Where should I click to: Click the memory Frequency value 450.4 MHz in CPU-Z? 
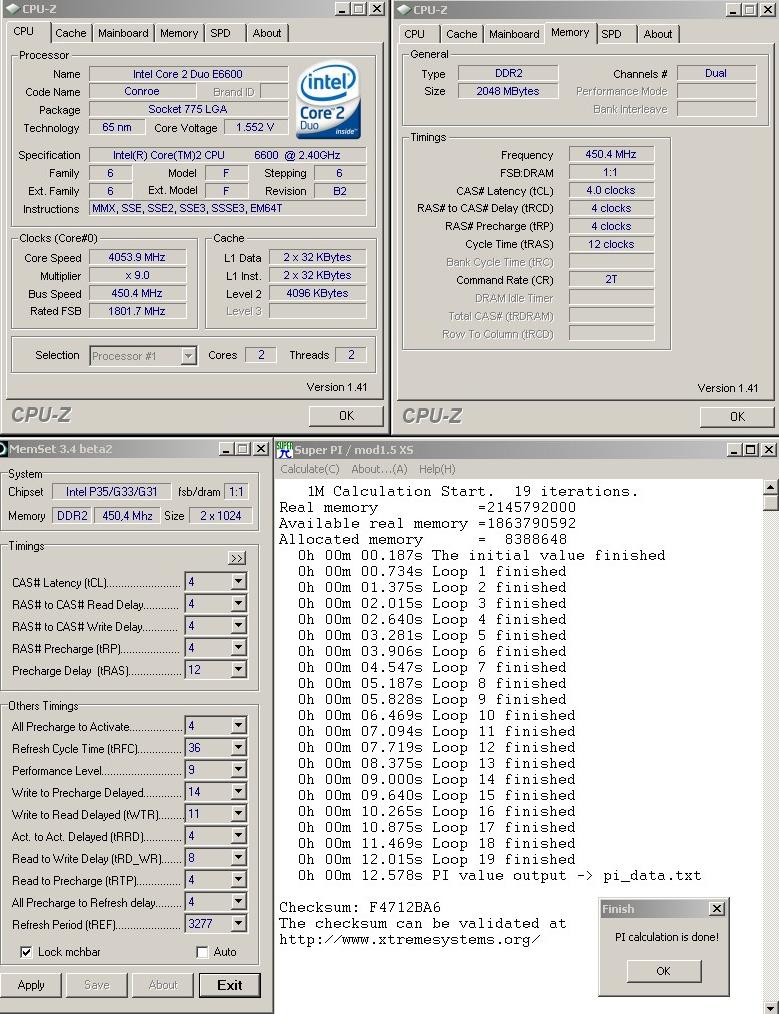(611, 154)
